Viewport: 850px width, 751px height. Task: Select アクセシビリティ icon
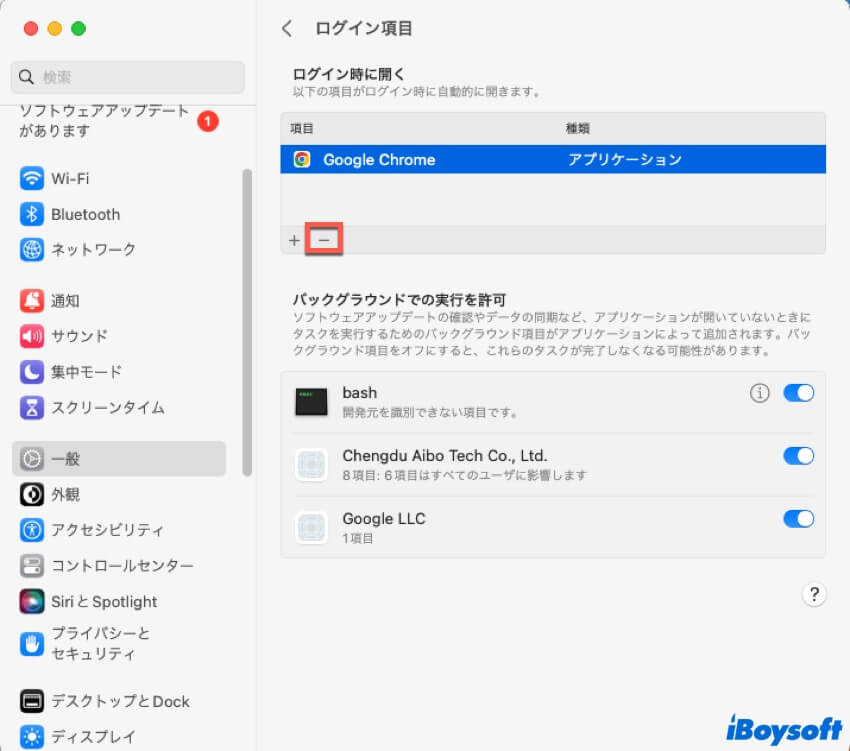pos(31,530)
